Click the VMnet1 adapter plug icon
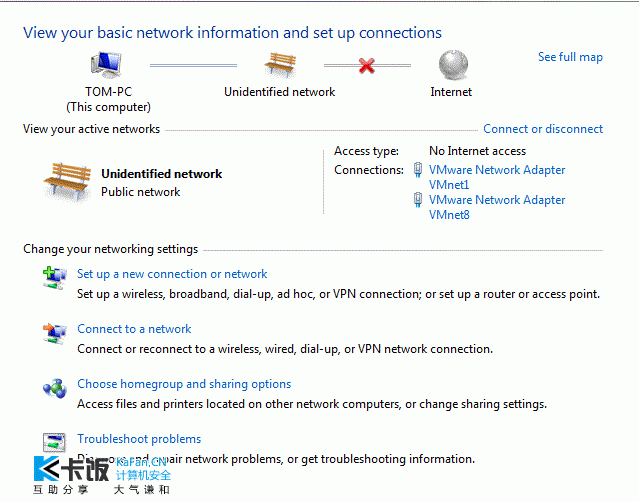 click(418, 170)
